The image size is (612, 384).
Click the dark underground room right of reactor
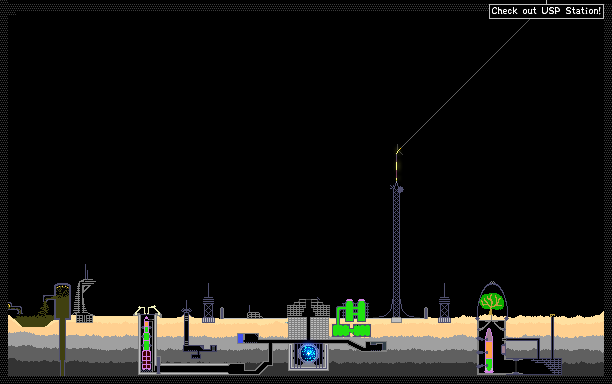click(376, 346)
